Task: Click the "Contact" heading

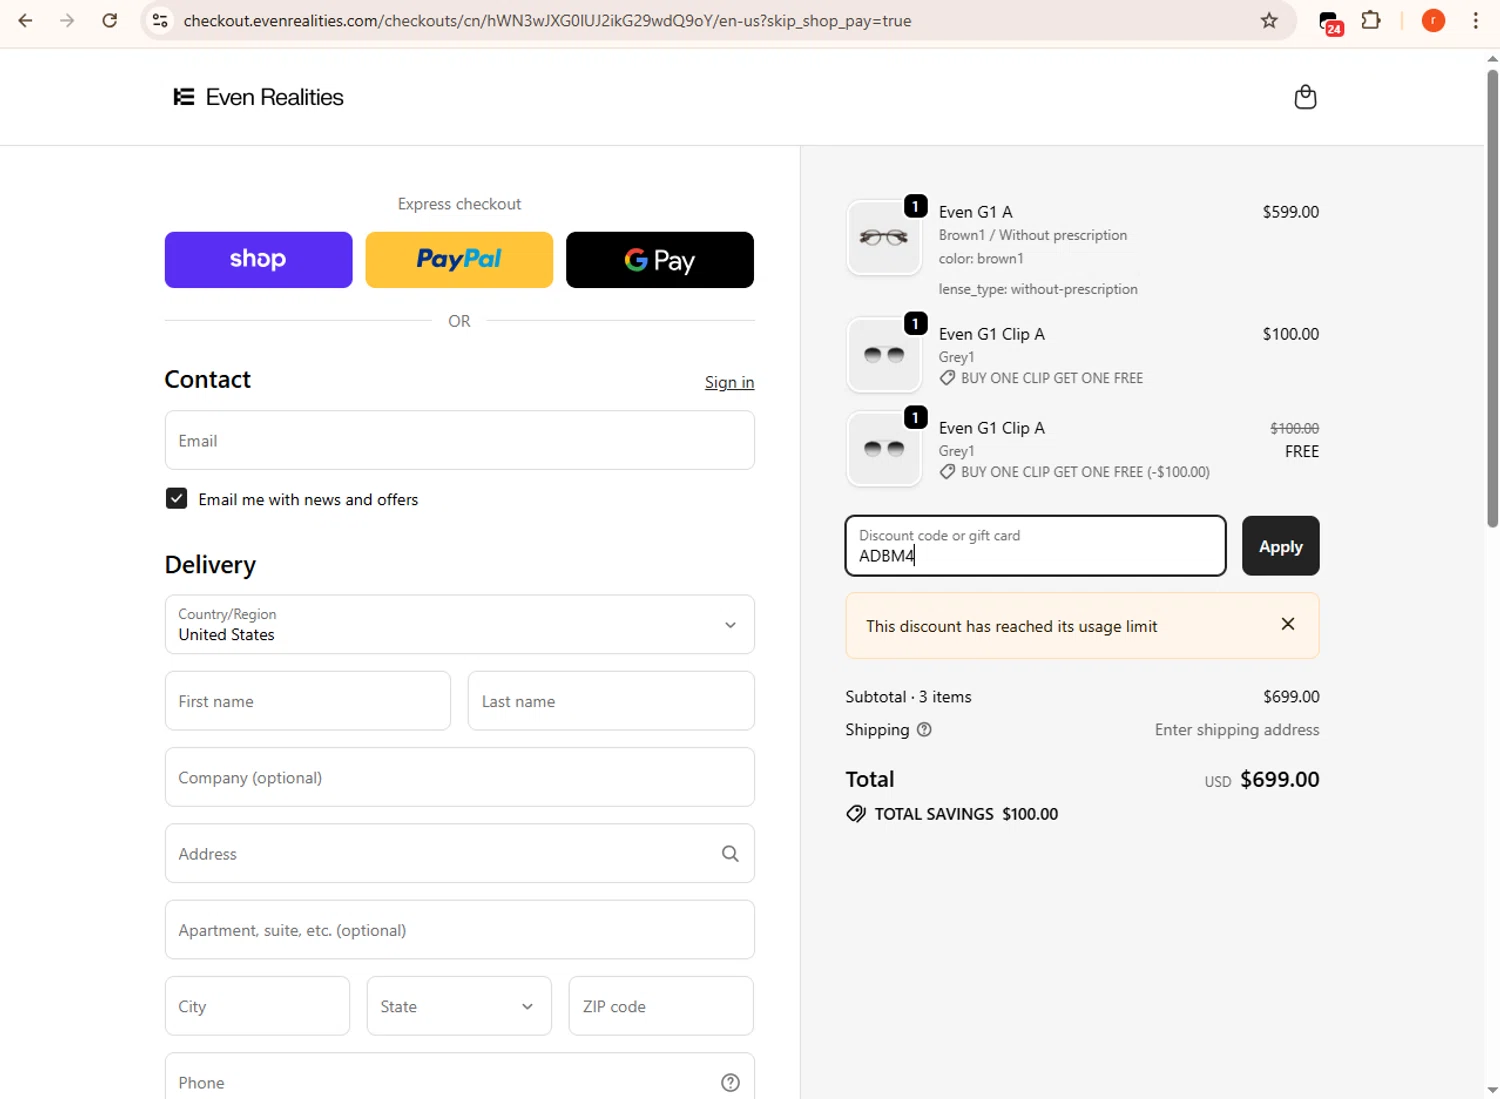Action: [x=208, y=380]
